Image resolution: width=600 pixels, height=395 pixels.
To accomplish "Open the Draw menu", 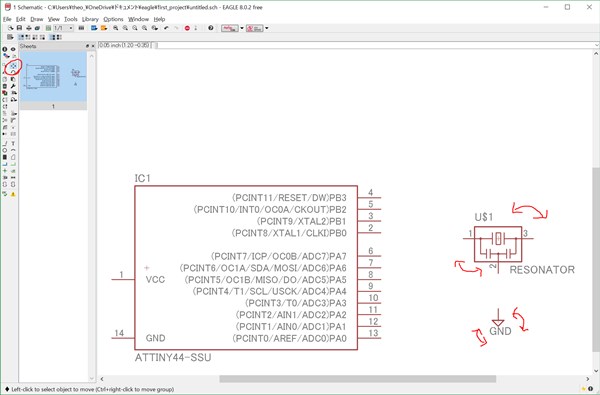I will (37, 19).
